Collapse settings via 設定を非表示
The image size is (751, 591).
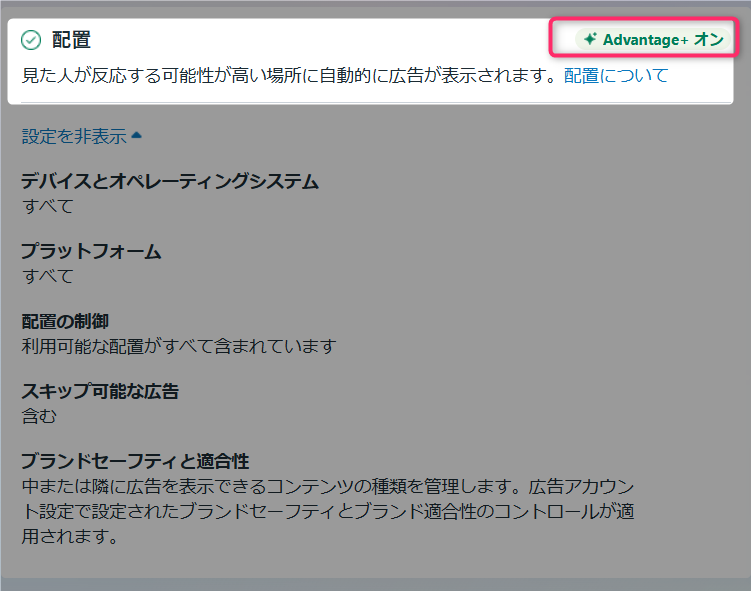tap(74, 136)
